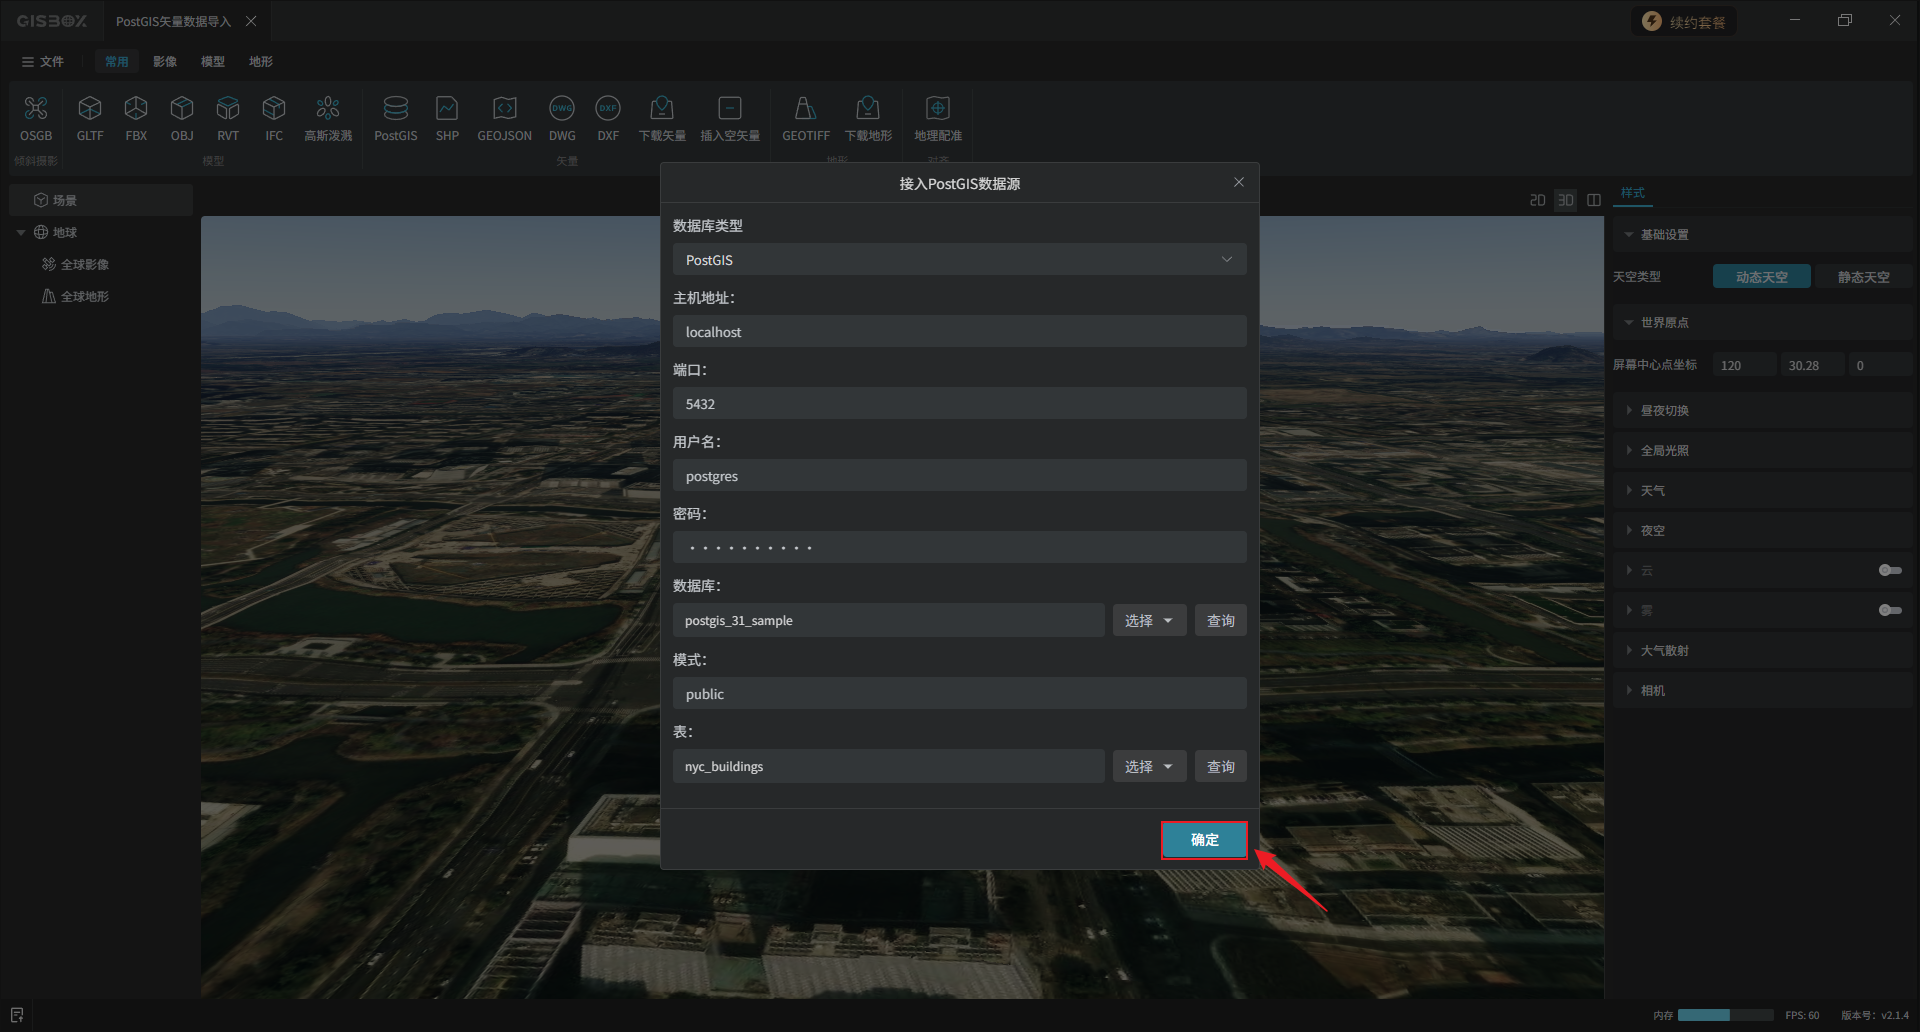Open the 数据库类型 PostGIS dropdown

tap(959, 260)
